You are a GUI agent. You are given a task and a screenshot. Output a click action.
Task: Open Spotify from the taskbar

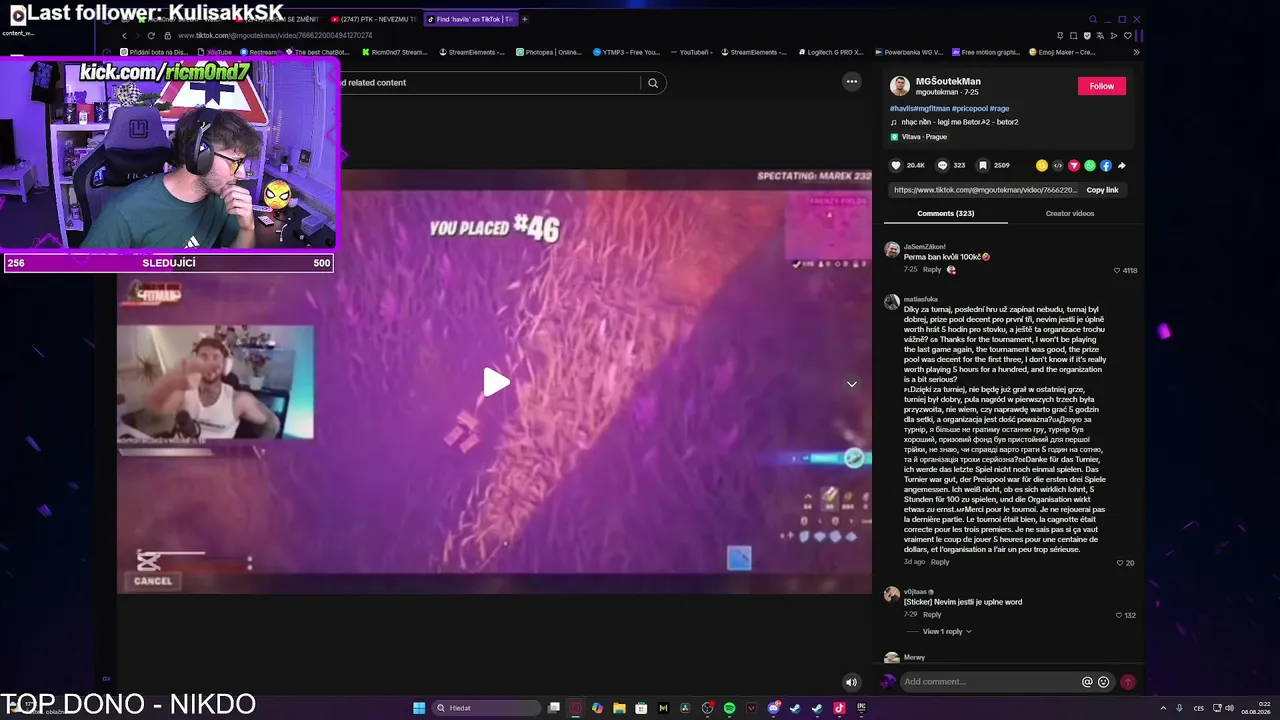729,708
